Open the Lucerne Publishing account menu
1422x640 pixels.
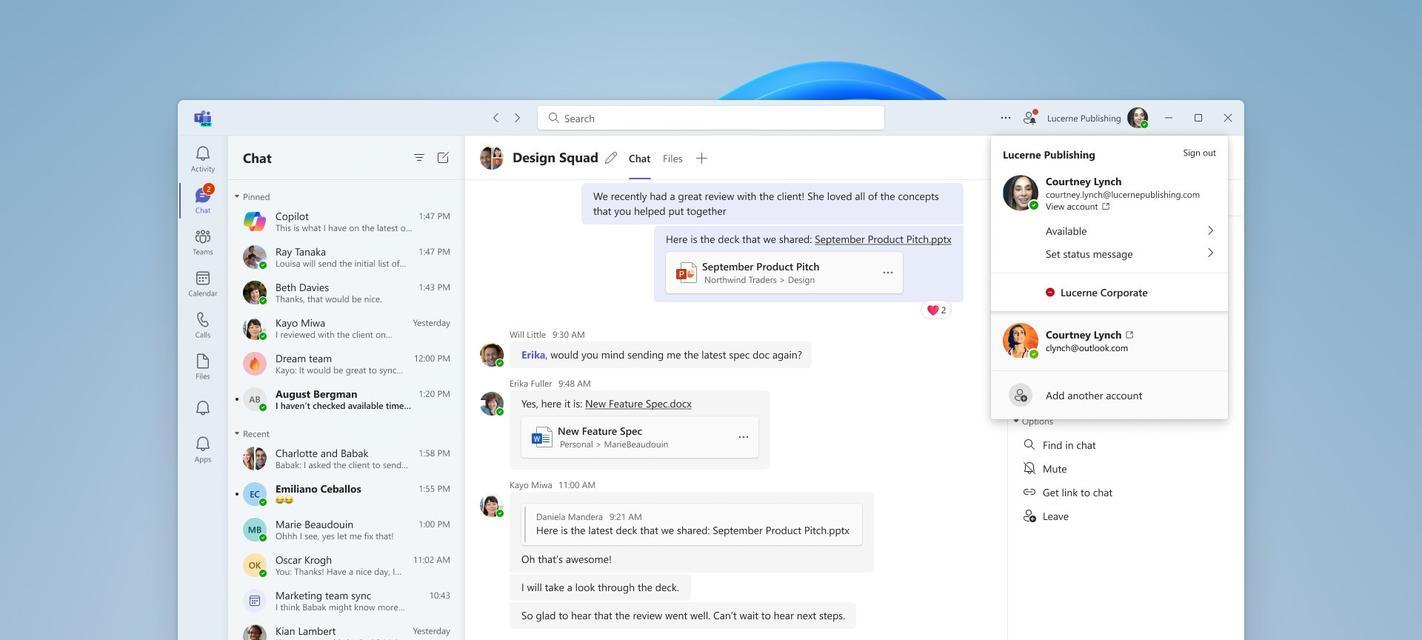tap(1097, 118)
